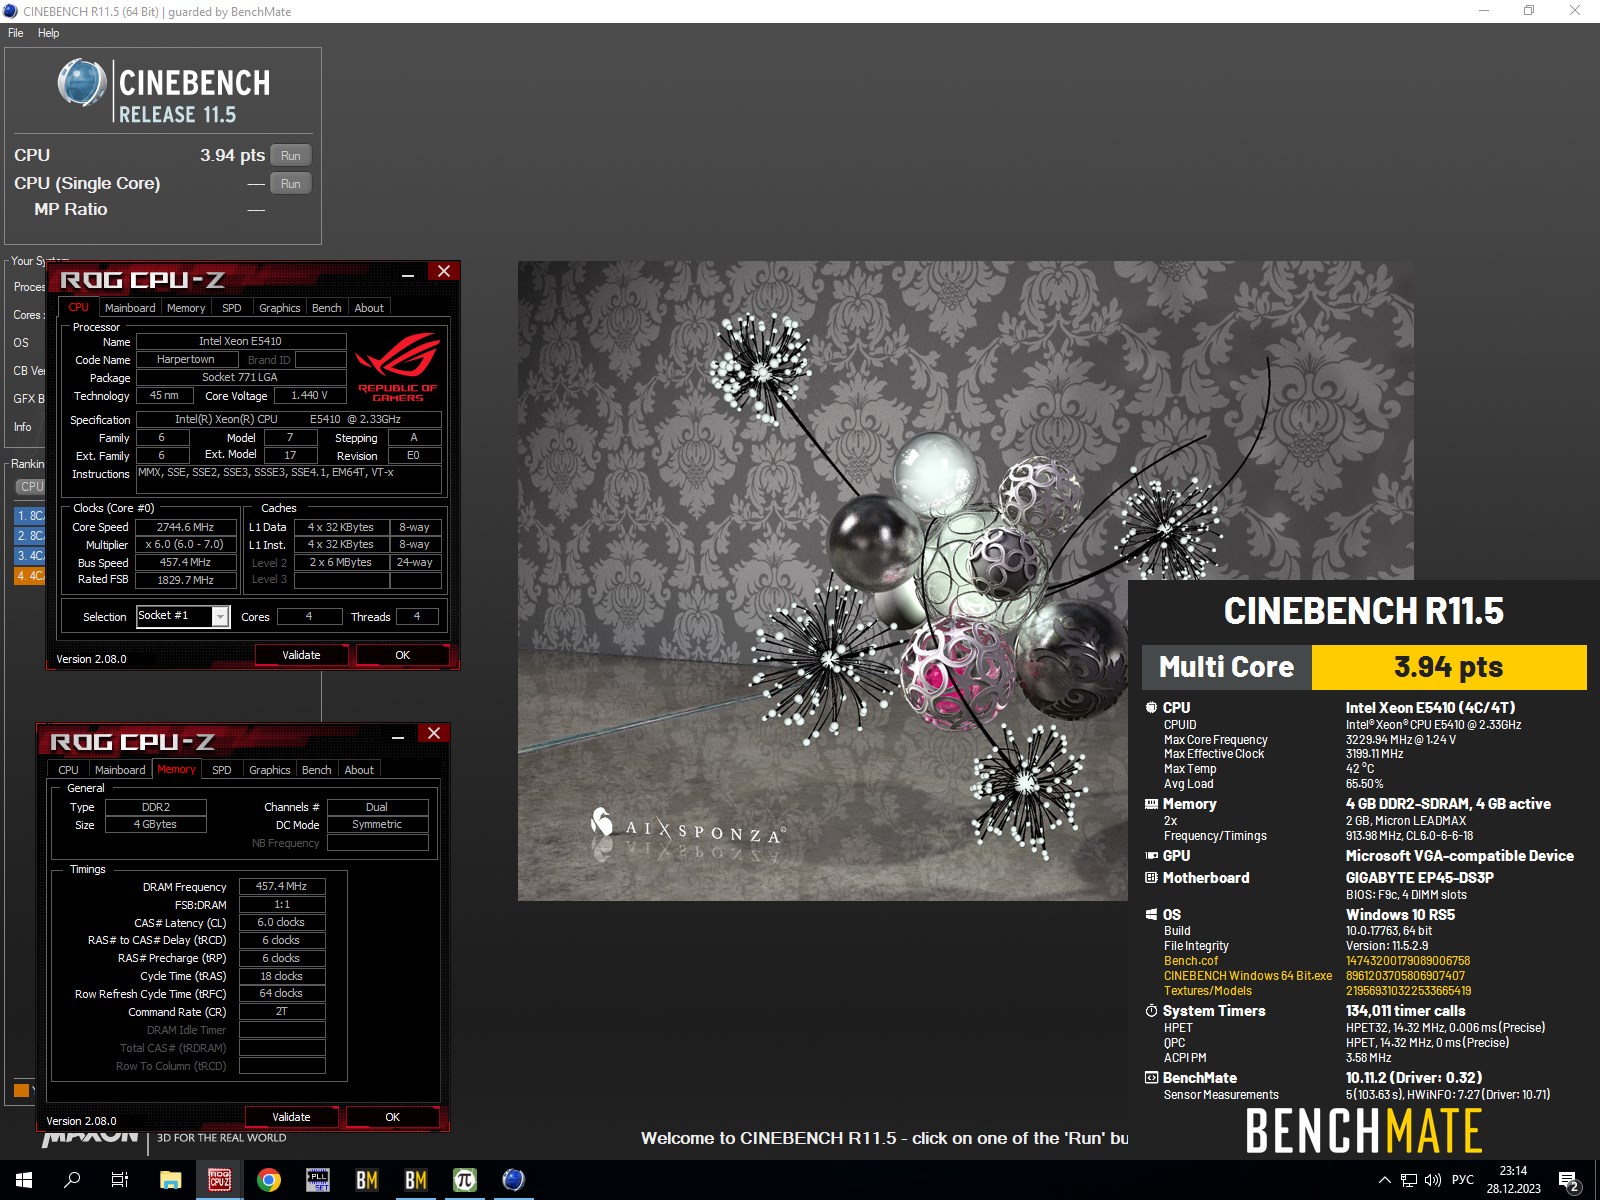This screenshot has width=1600, height=1200.
Task: Minimize the lower ROG CPU-Z Memory window
Action: tap(398, 736)
